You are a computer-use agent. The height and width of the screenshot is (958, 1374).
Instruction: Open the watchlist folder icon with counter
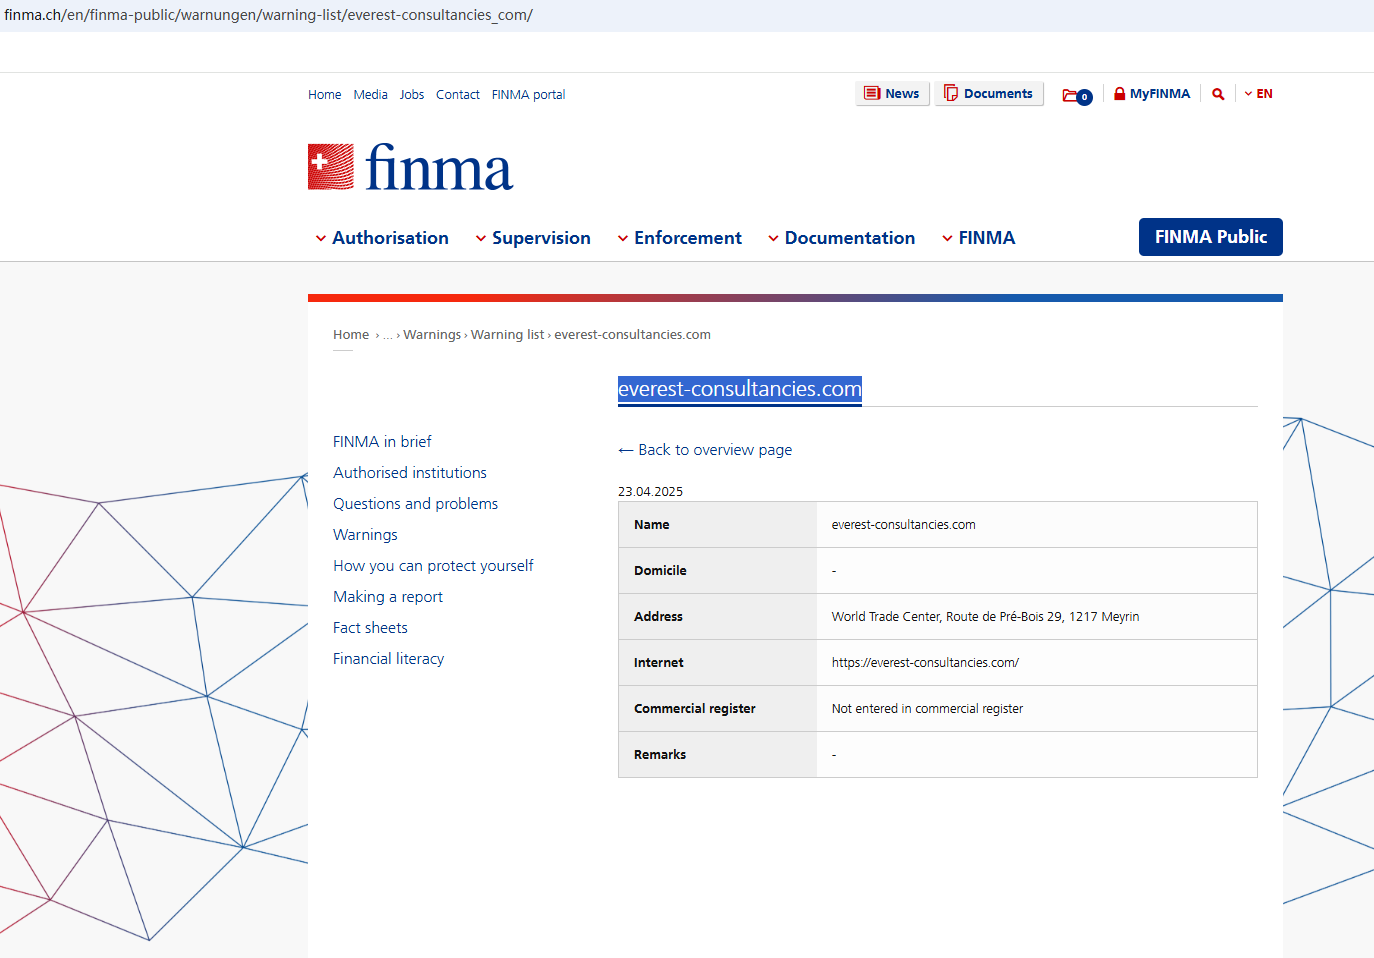1077,96
